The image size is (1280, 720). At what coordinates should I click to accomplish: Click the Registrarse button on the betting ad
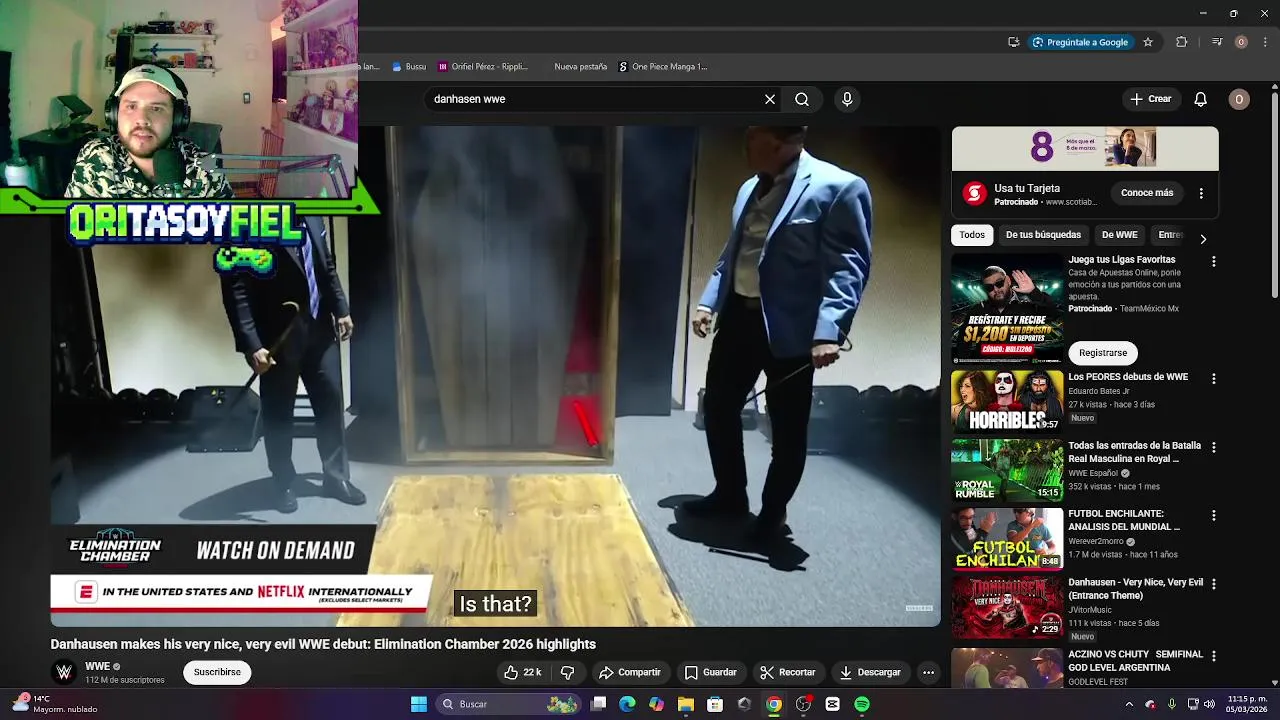coord(1103,353)
